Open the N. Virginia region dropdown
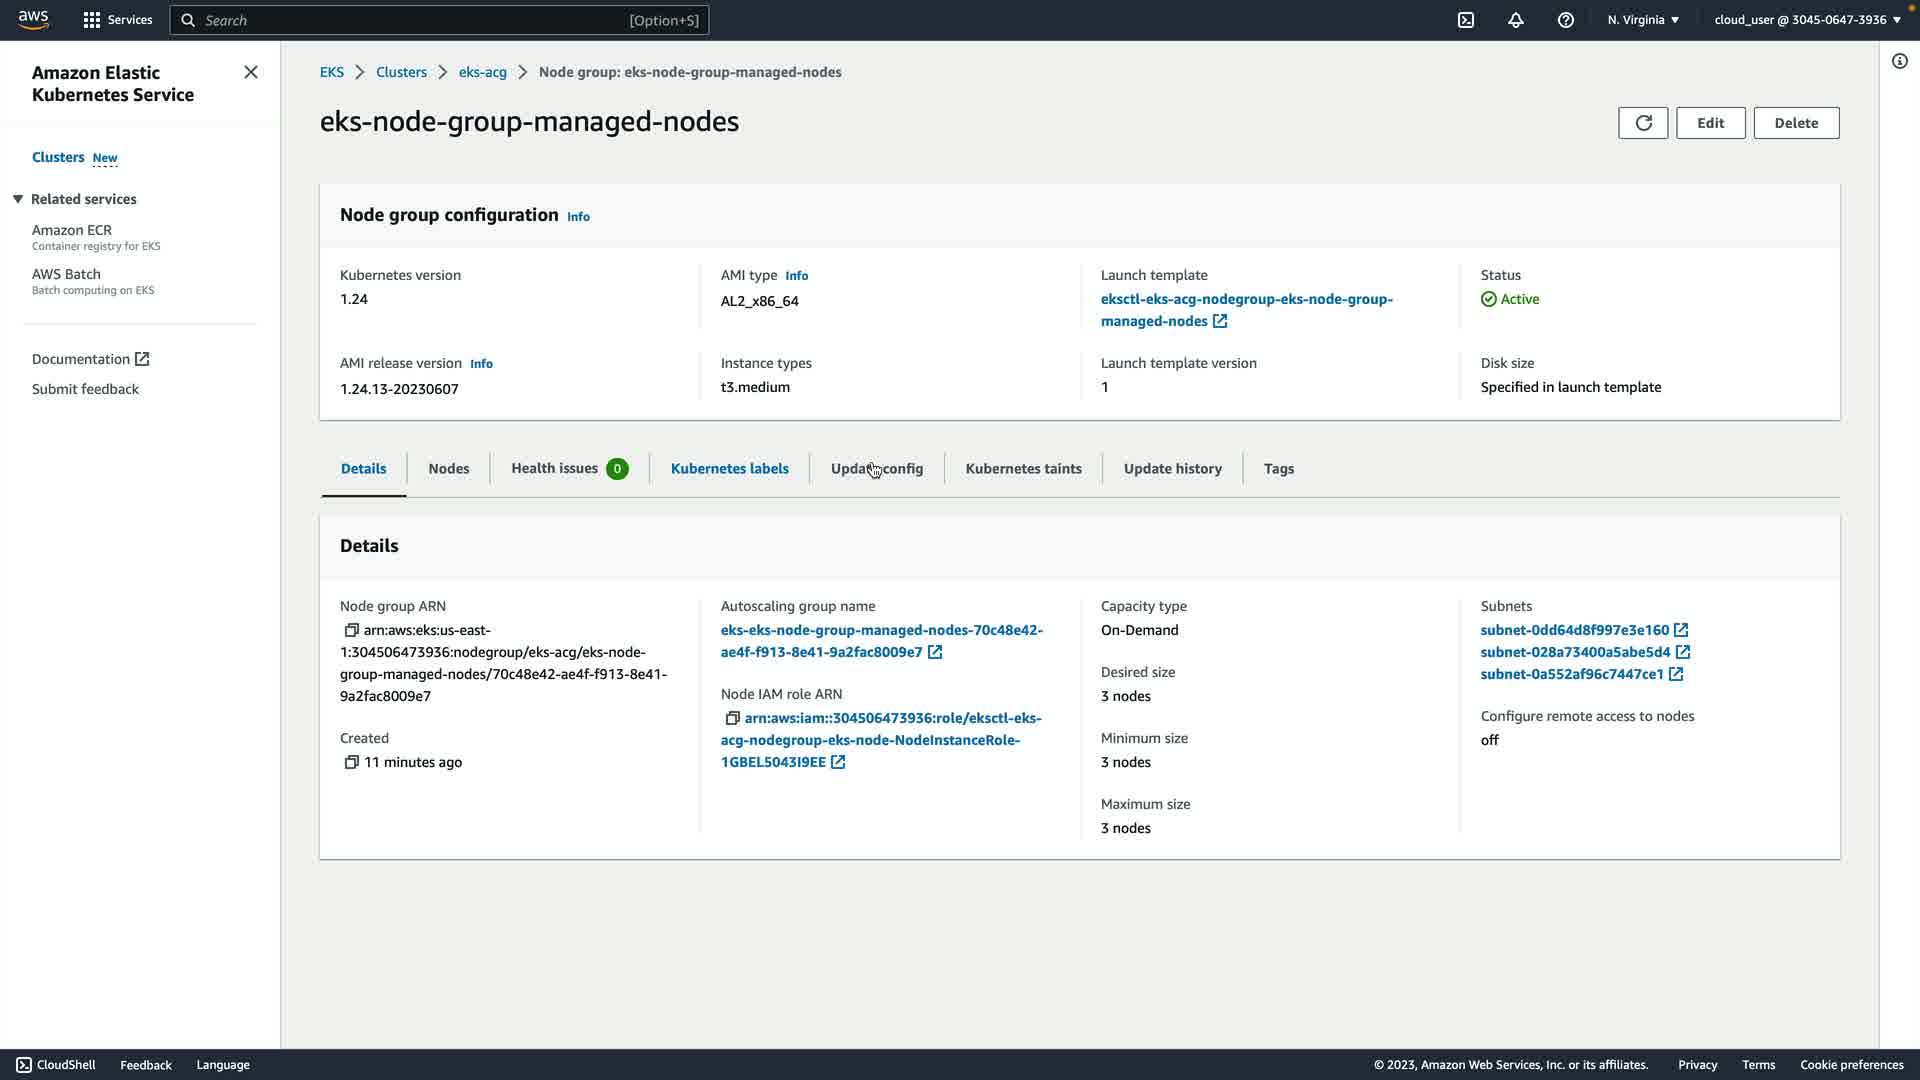Screen dimensions: 1920x1080 tap(1643, 20)
